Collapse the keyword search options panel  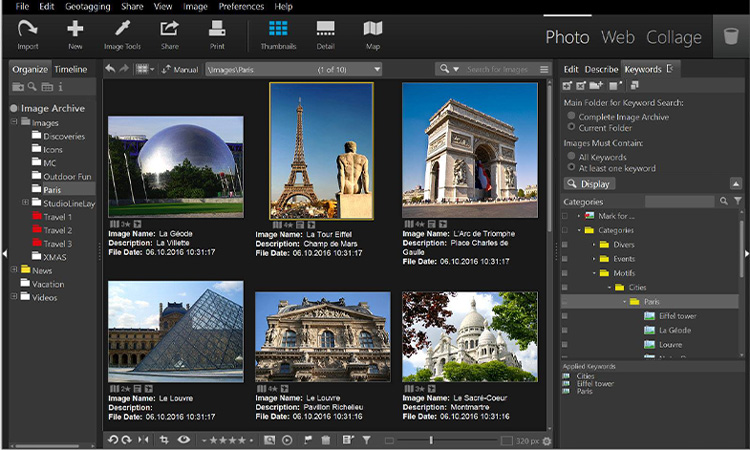click(736, 184)
